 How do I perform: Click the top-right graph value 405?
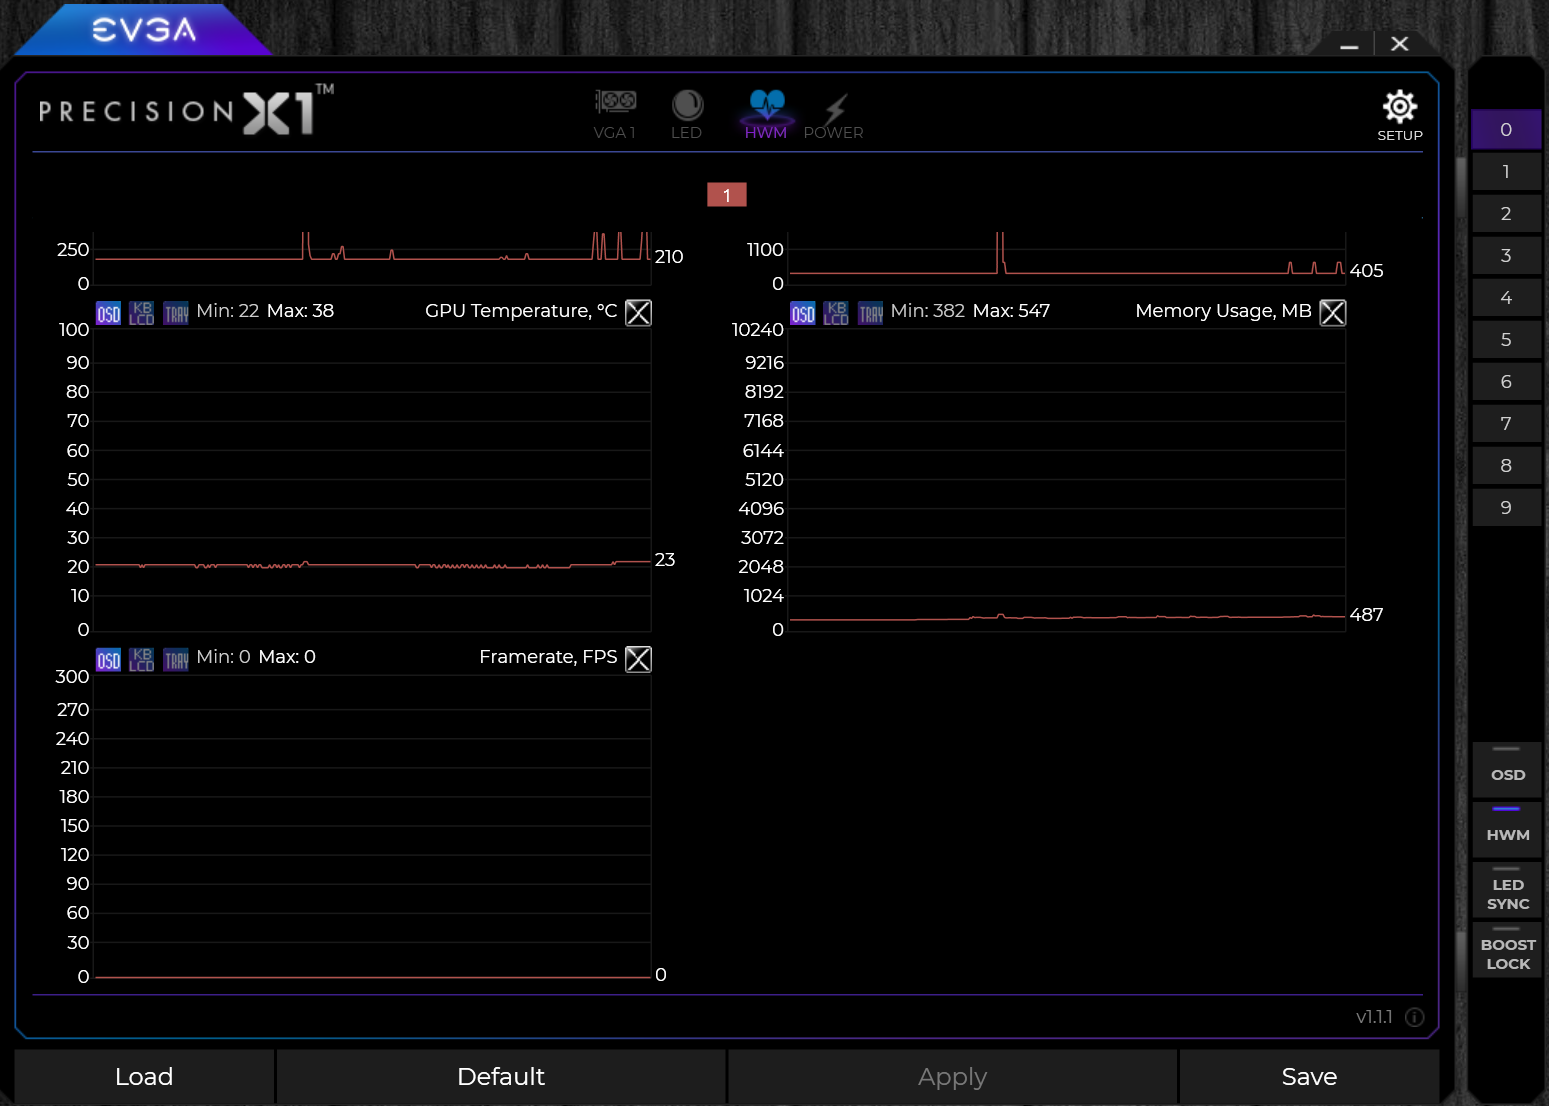tap(1366, 271)
